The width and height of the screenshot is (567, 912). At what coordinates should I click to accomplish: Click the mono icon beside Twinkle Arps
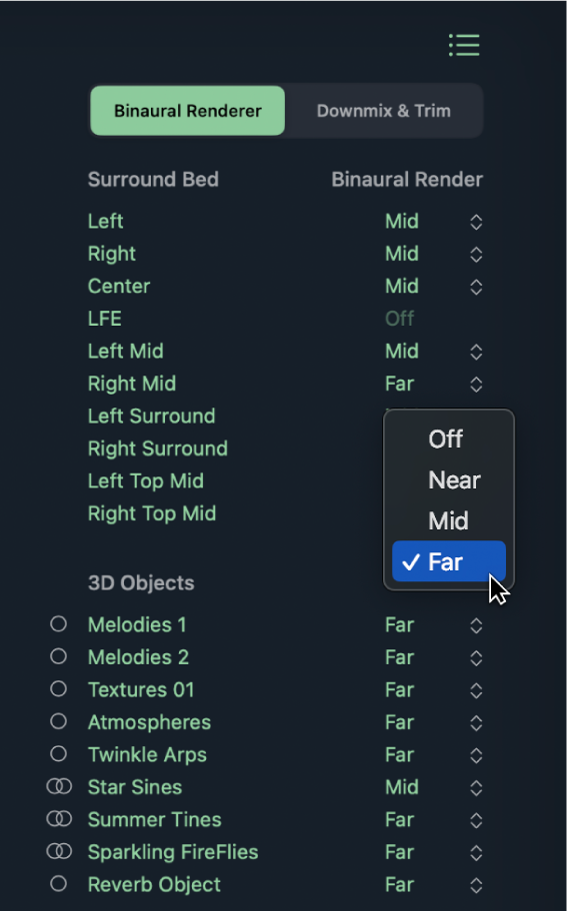[x=58, y=754]
